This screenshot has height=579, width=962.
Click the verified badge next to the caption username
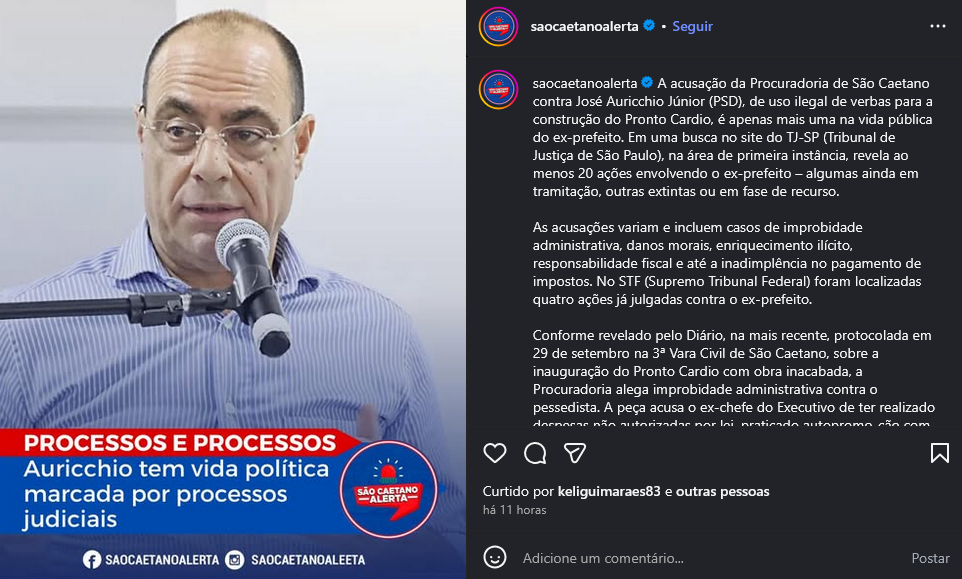tap(647, 83)
